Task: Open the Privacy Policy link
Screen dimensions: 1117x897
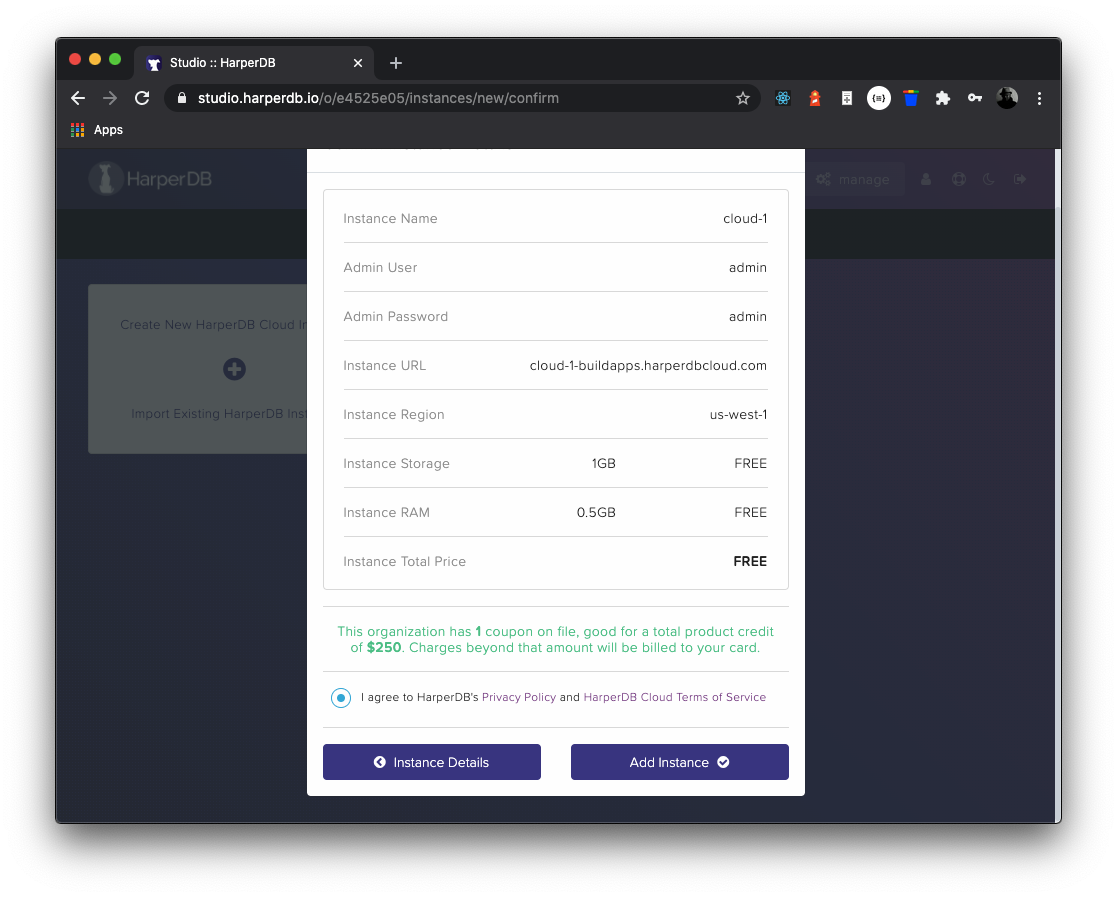Action: click(519, 697)
